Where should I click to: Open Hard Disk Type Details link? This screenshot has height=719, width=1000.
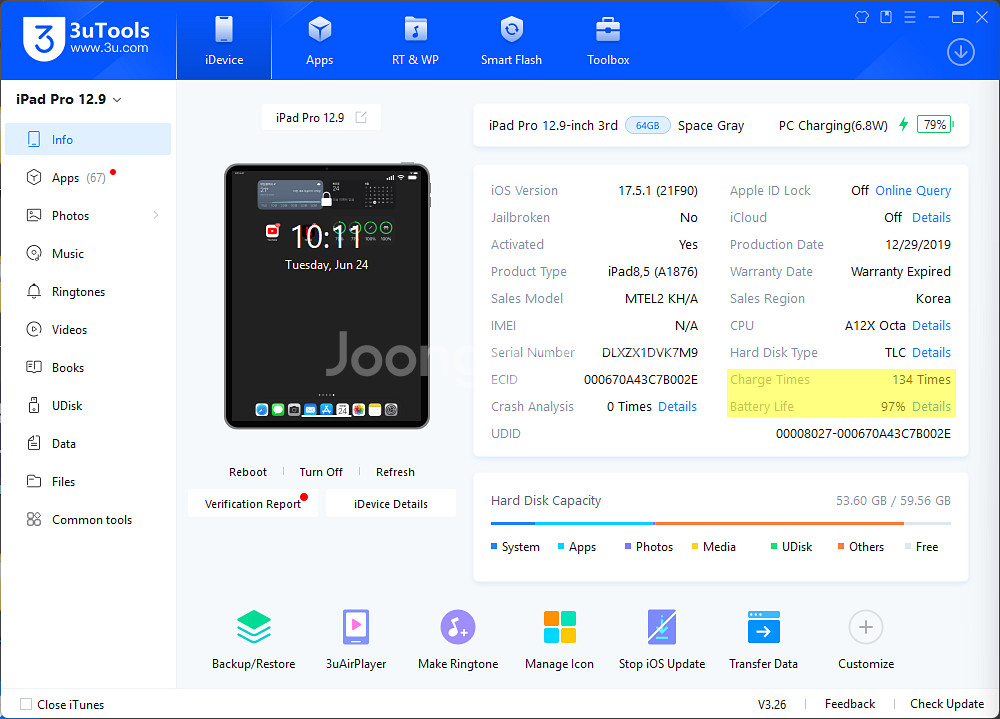(931, 352)
